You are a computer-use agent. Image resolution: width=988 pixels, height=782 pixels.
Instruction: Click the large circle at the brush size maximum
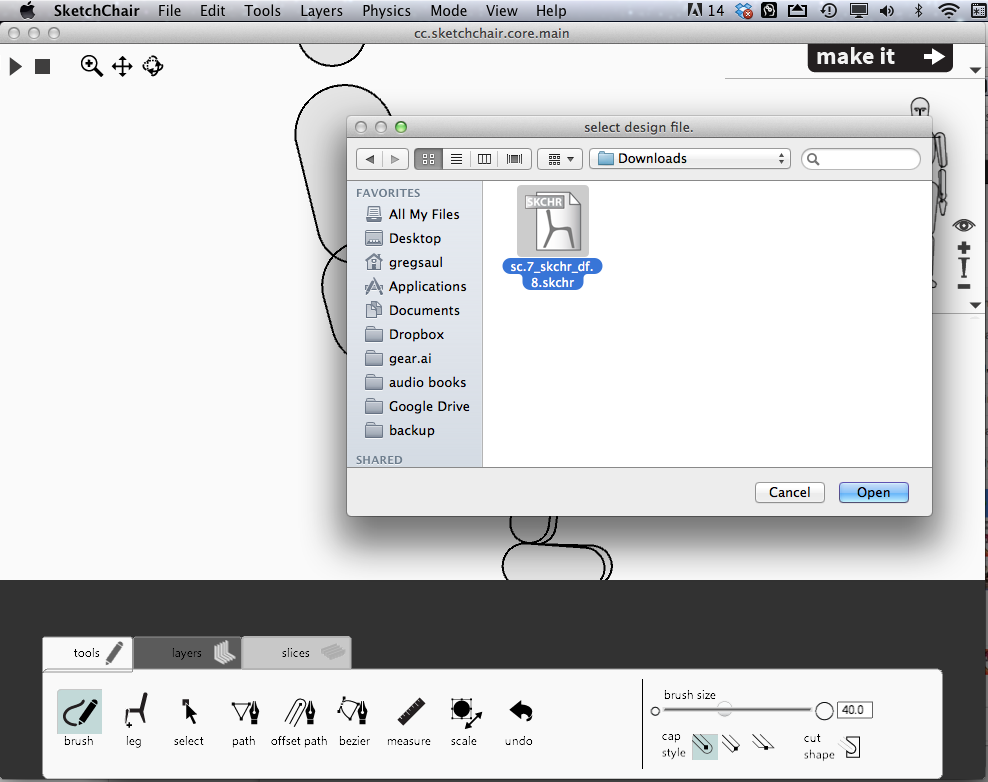click(x=824, y=711)
